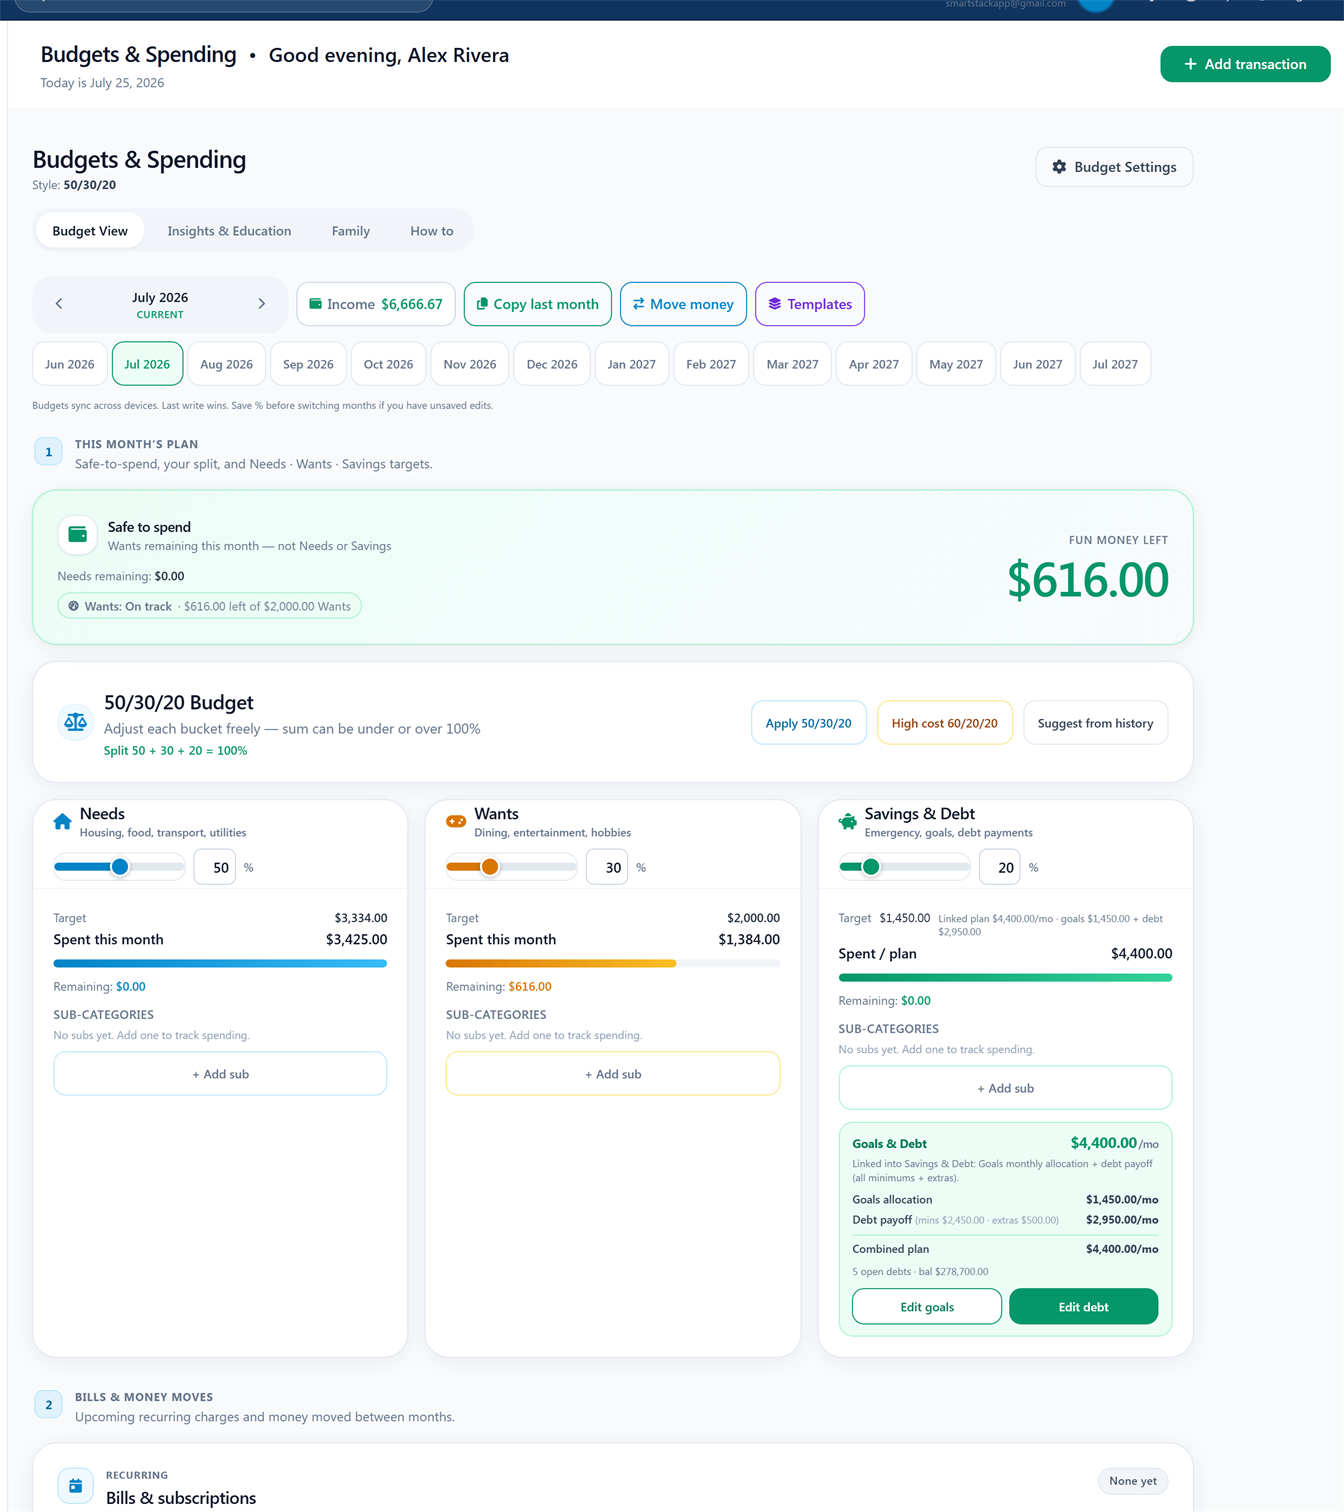
Task: Select the Oct 2026 month chip
Action: (x=388, y=364)
